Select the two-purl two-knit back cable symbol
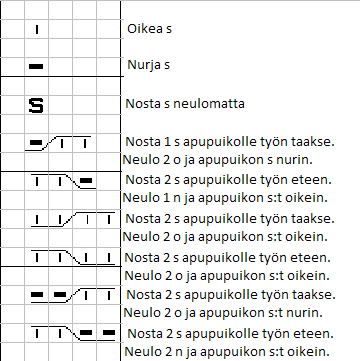 coord(73,295)
